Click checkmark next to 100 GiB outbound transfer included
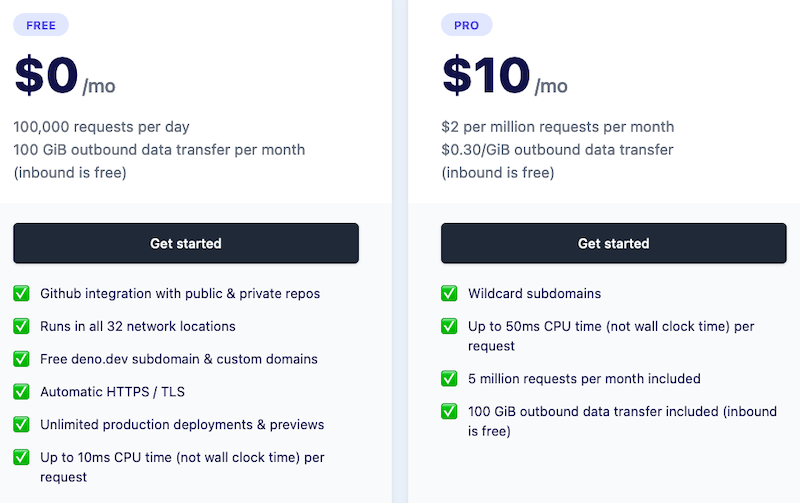Image resolution: width=800 pixels, height=503 pixels. click(x=449, y=411)
